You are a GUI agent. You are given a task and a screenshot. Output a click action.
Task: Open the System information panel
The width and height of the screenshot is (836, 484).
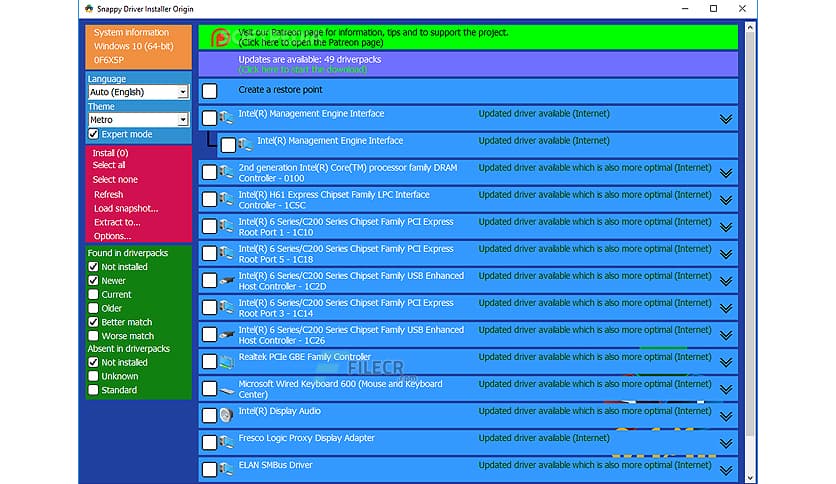[138, 46]
